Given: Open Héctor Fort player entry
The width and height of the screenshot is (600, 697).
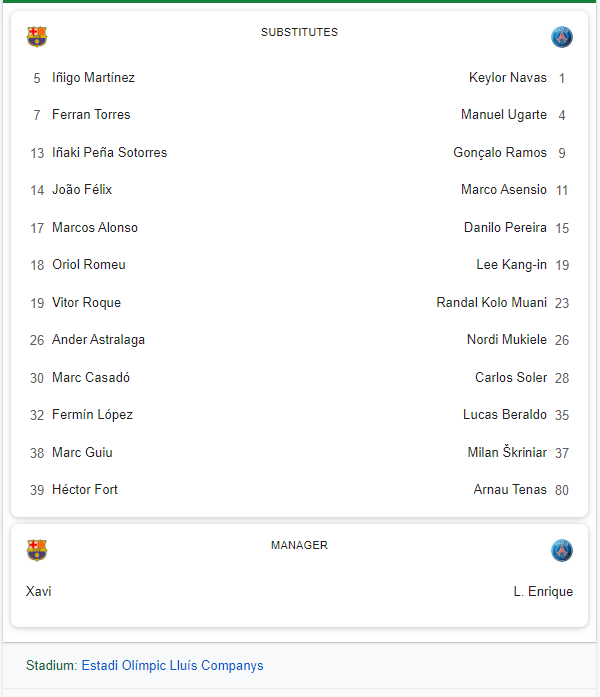Looking at the screenshot, I should pos(85,490).
